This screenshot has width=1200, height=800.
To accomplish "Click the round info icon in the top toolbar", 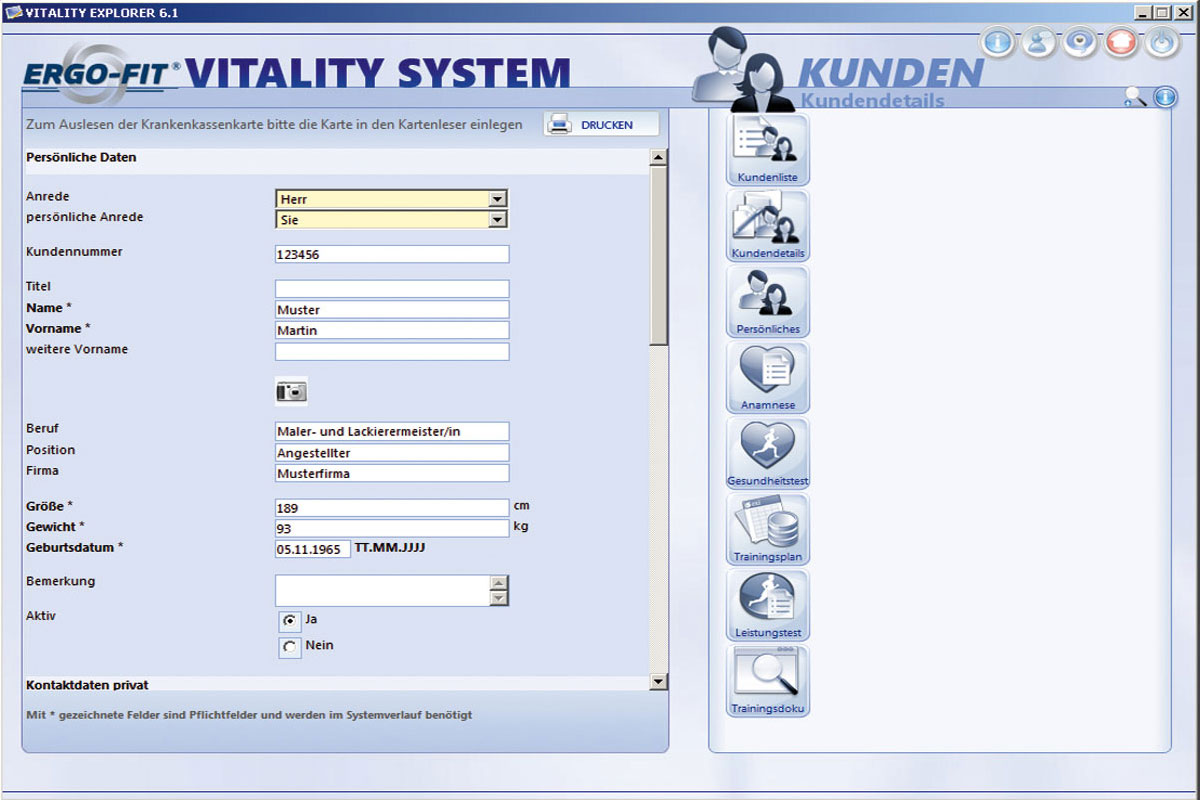I will tap(998, 43).
